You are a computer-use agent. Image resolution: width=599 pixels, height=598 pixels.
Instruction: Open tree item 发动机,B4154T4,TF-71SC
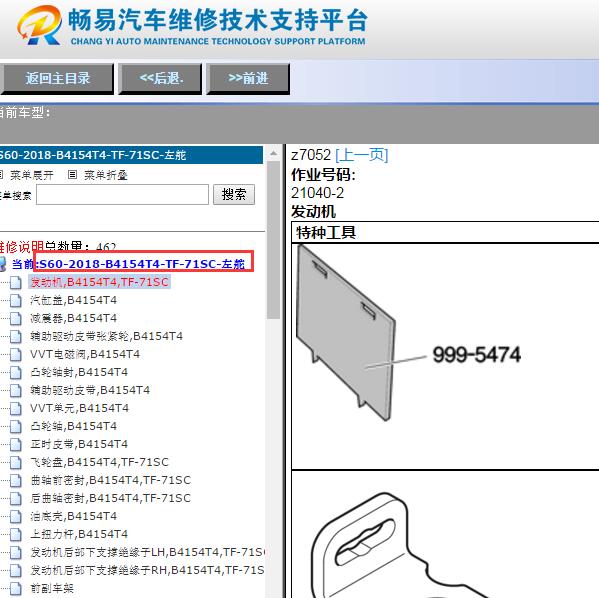(99, 282)
